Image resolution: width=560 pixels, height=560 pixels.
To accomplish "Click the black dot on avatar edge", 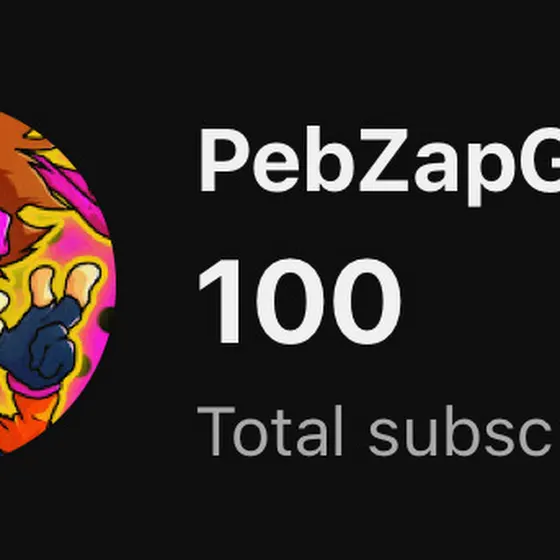I will [107, 320].
